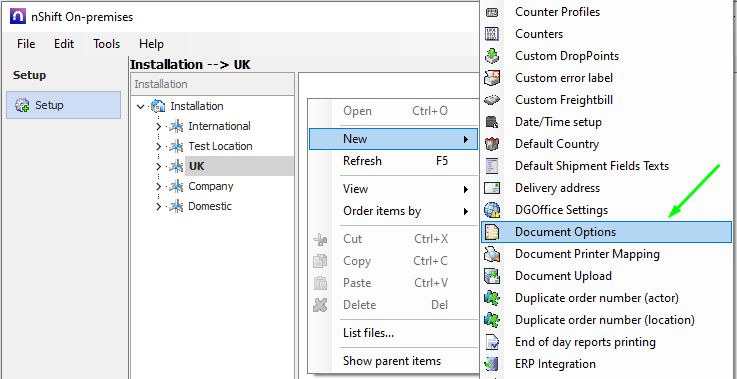Collapse the Installation tree node
This screenshot has width=737, height=379.
140,106
